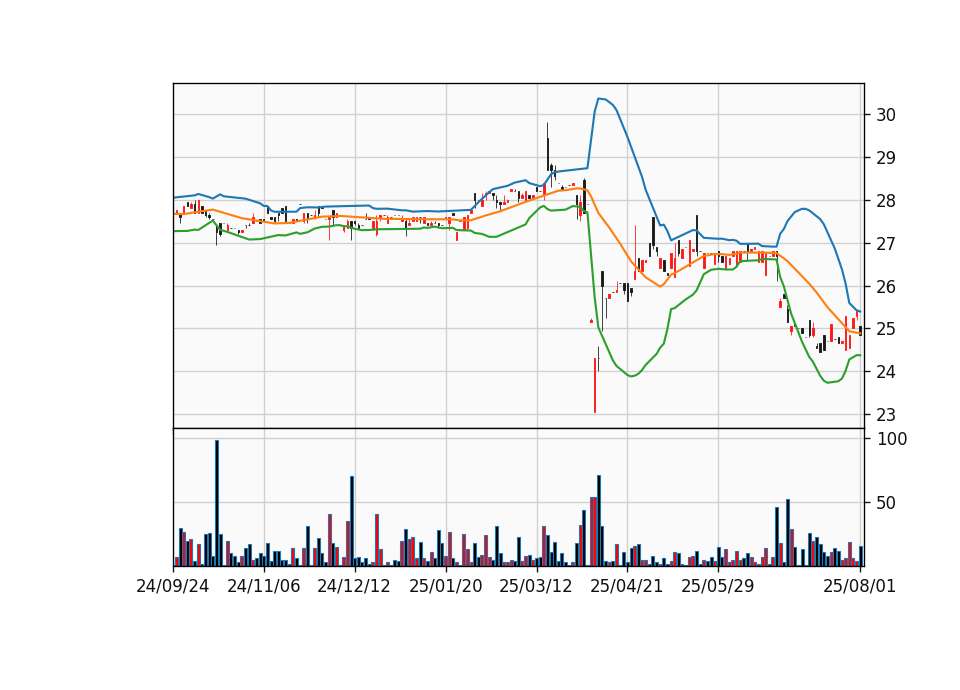Click the volume axis label 100
The image size is (960, 690).
click(x=892, y=439)
